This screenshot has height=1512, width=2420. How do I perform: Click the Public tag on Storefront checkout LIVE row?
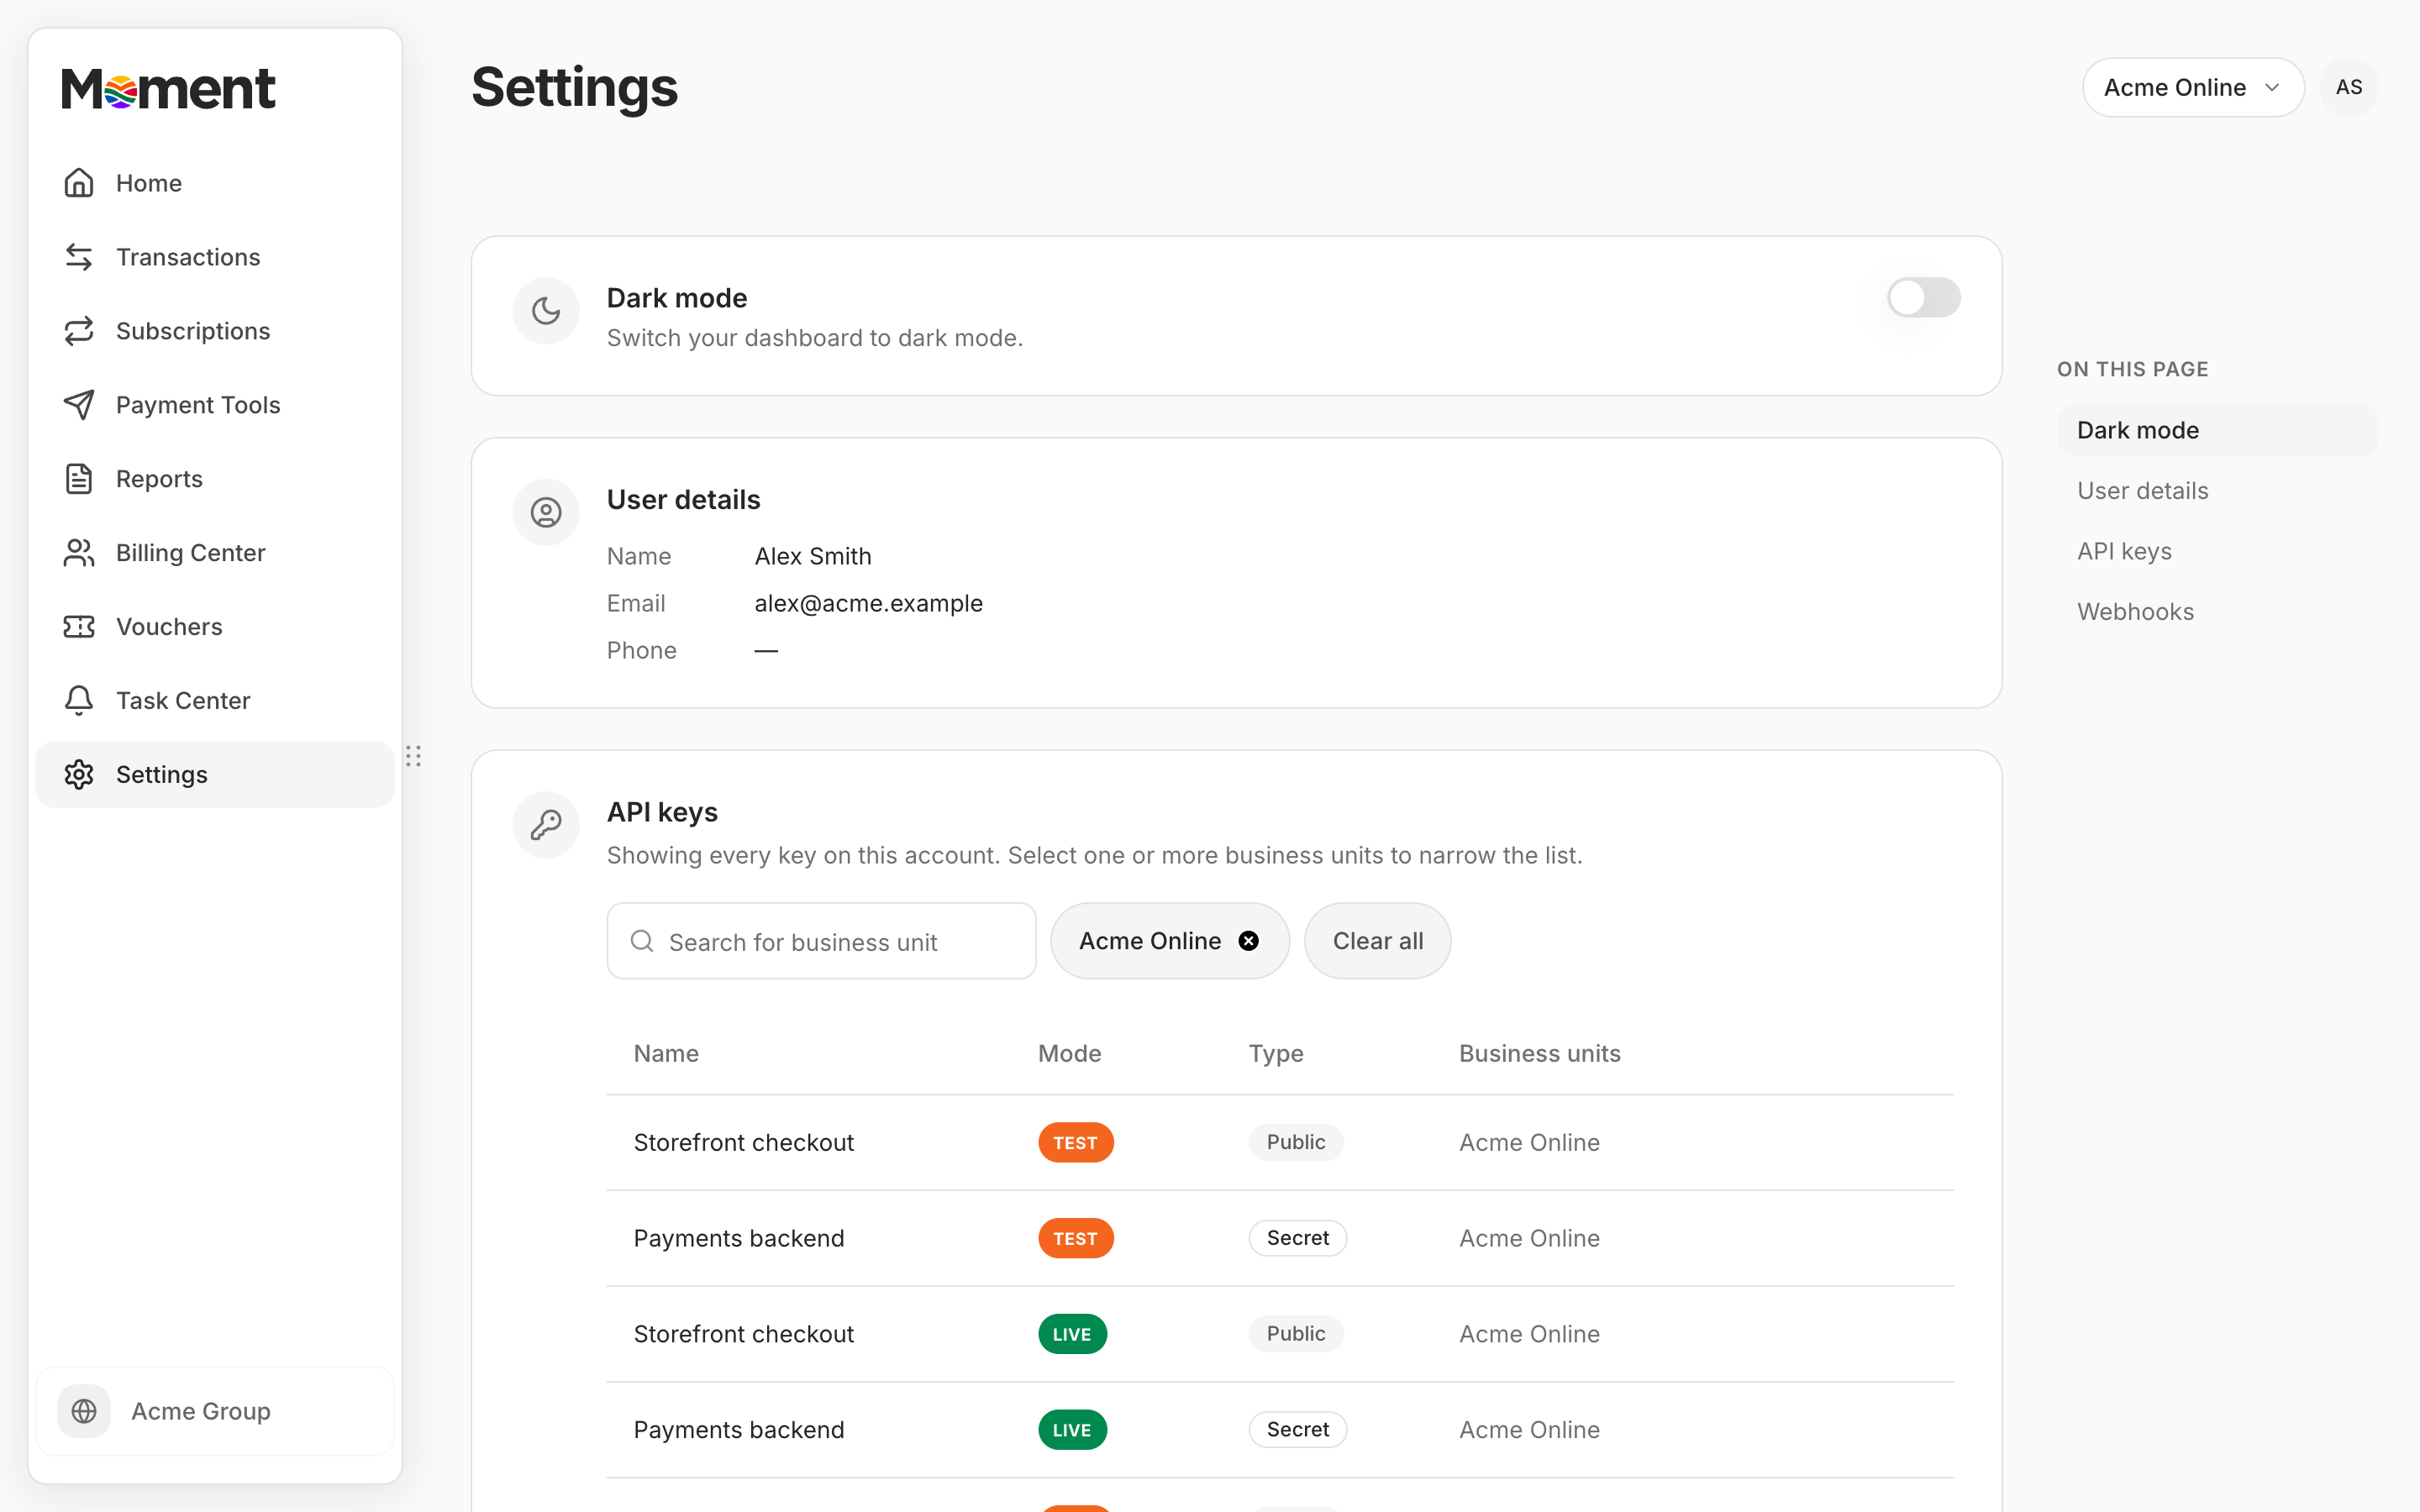[x=1296, y=1334]
